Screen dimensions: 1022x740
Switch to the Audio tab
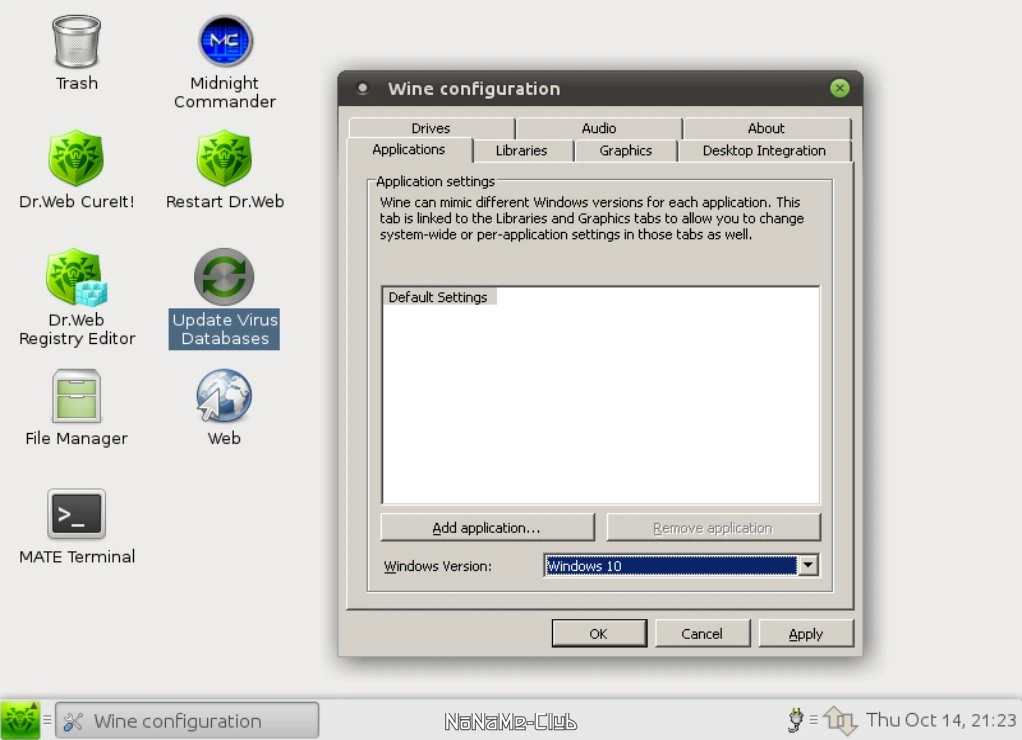click(x=599, y=128)
